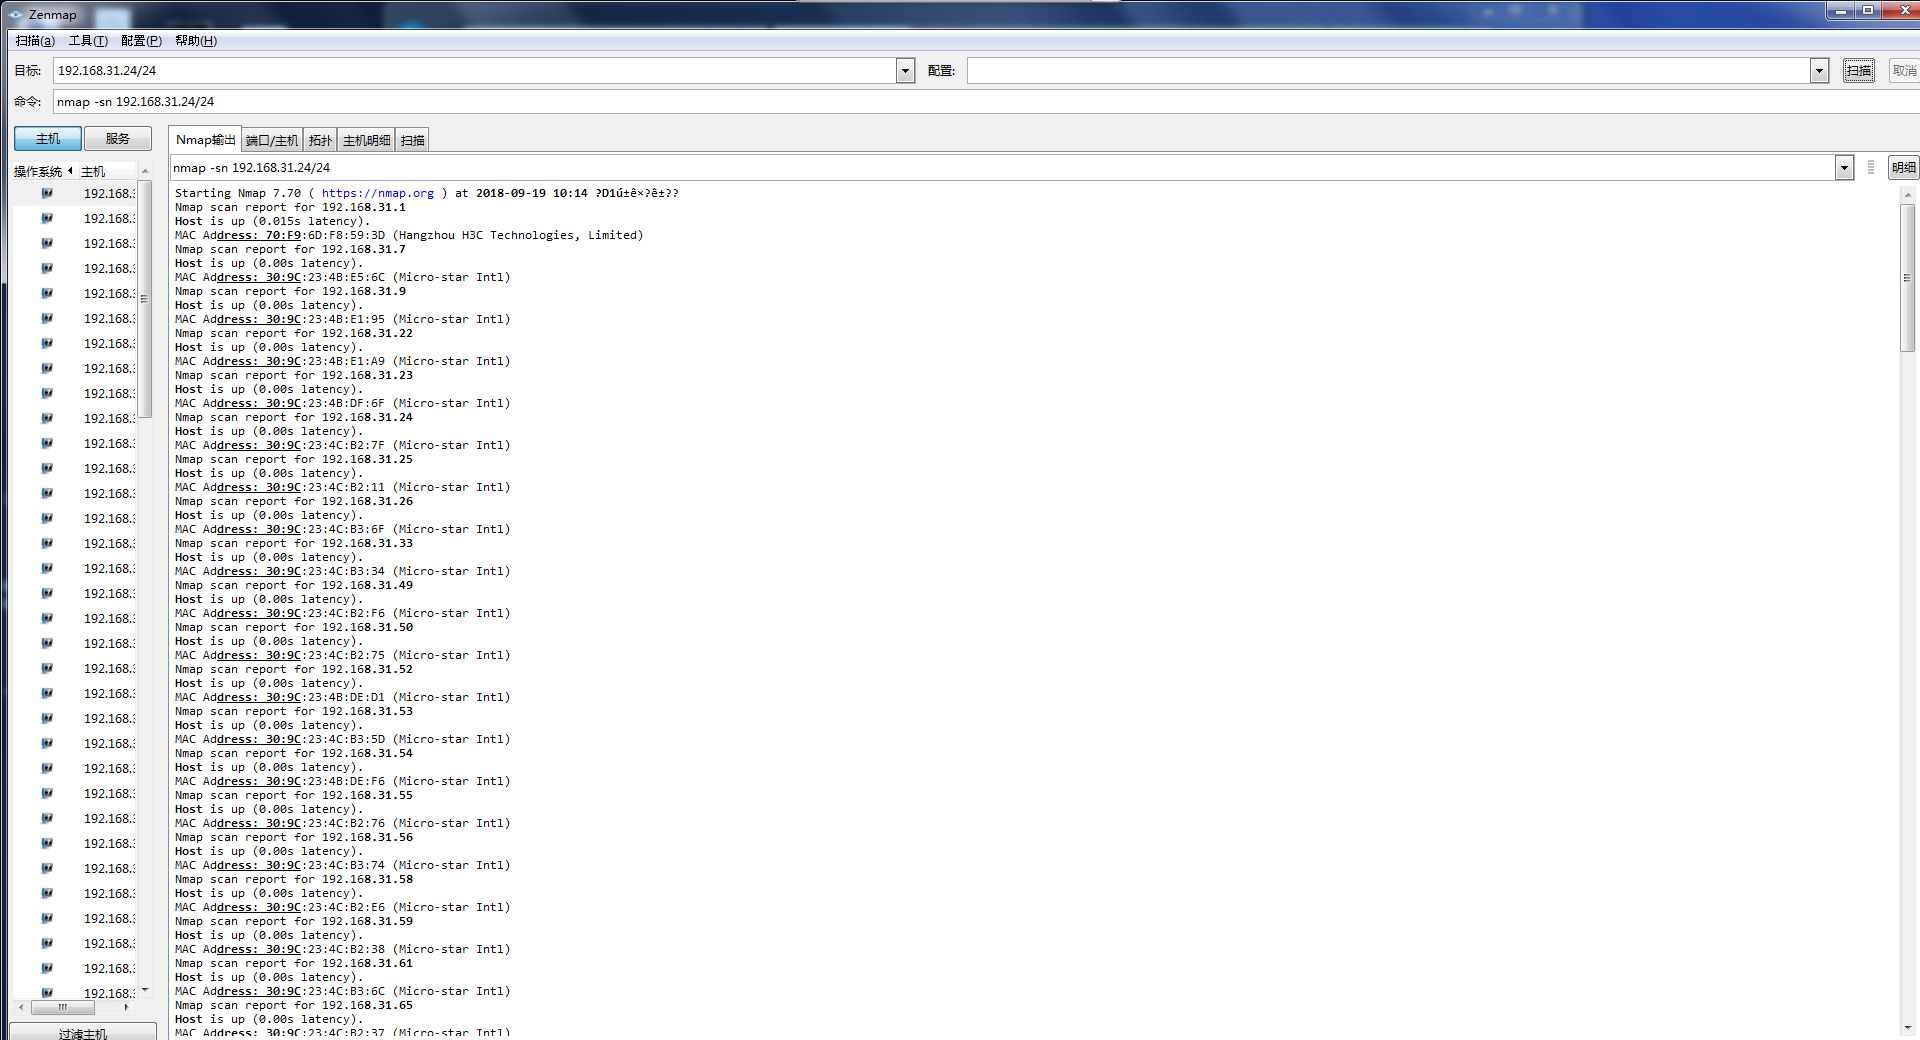
Task: Click MAC address 30:9C:23:4B:DE:D1 line
Action: point(342,698)
